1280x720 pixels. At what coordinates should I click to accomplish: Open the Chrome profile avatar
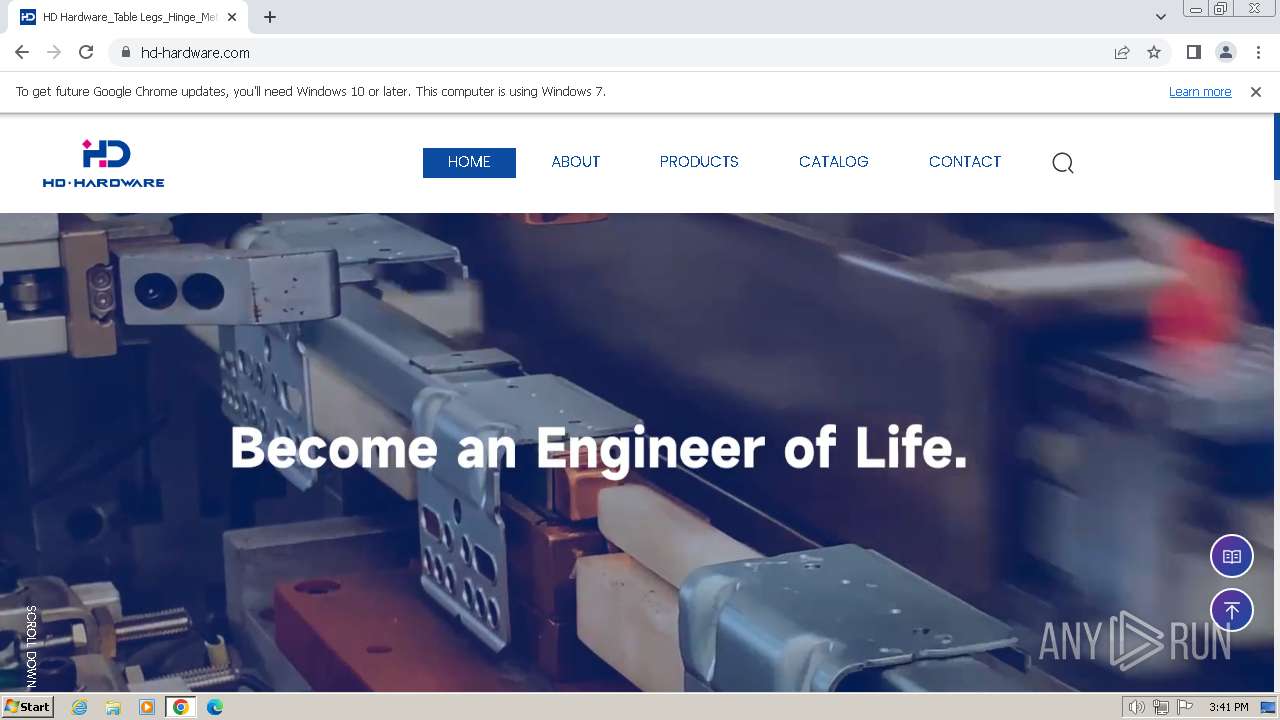click(x=1226, y=52)
